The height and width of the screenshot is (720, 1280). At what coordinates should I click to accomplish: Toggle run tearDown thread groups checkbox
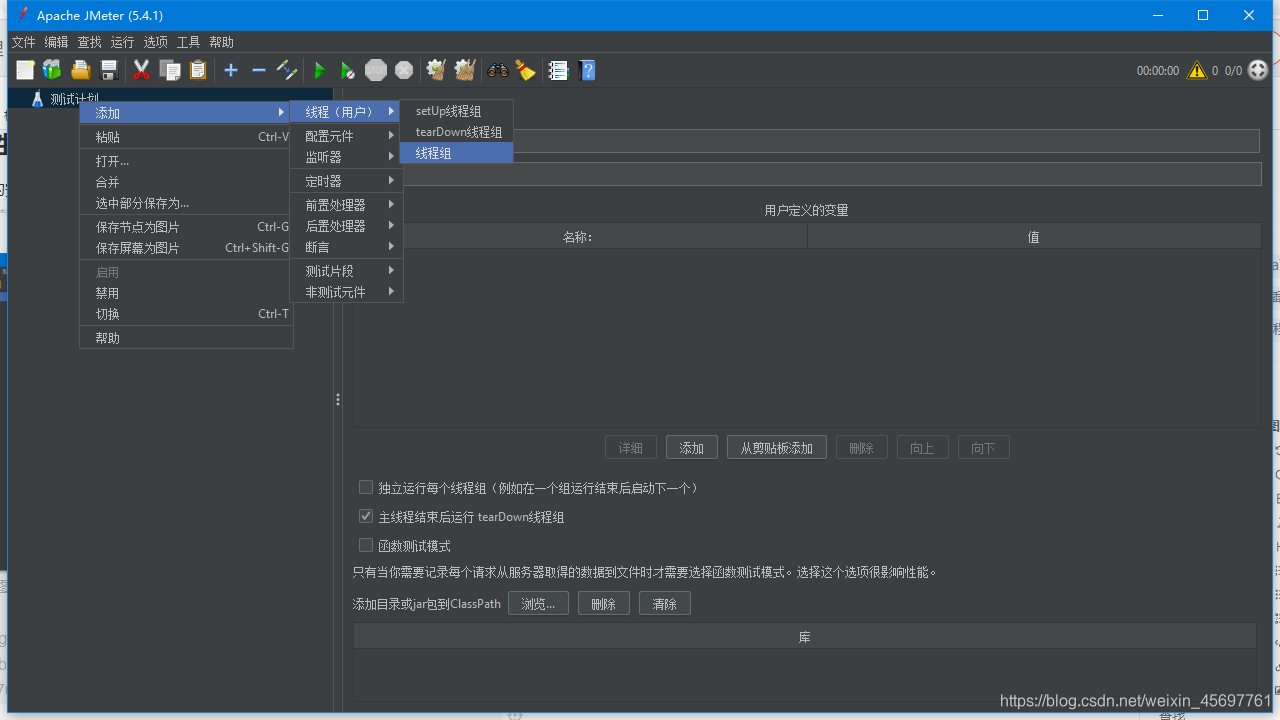tap(366, 517)
